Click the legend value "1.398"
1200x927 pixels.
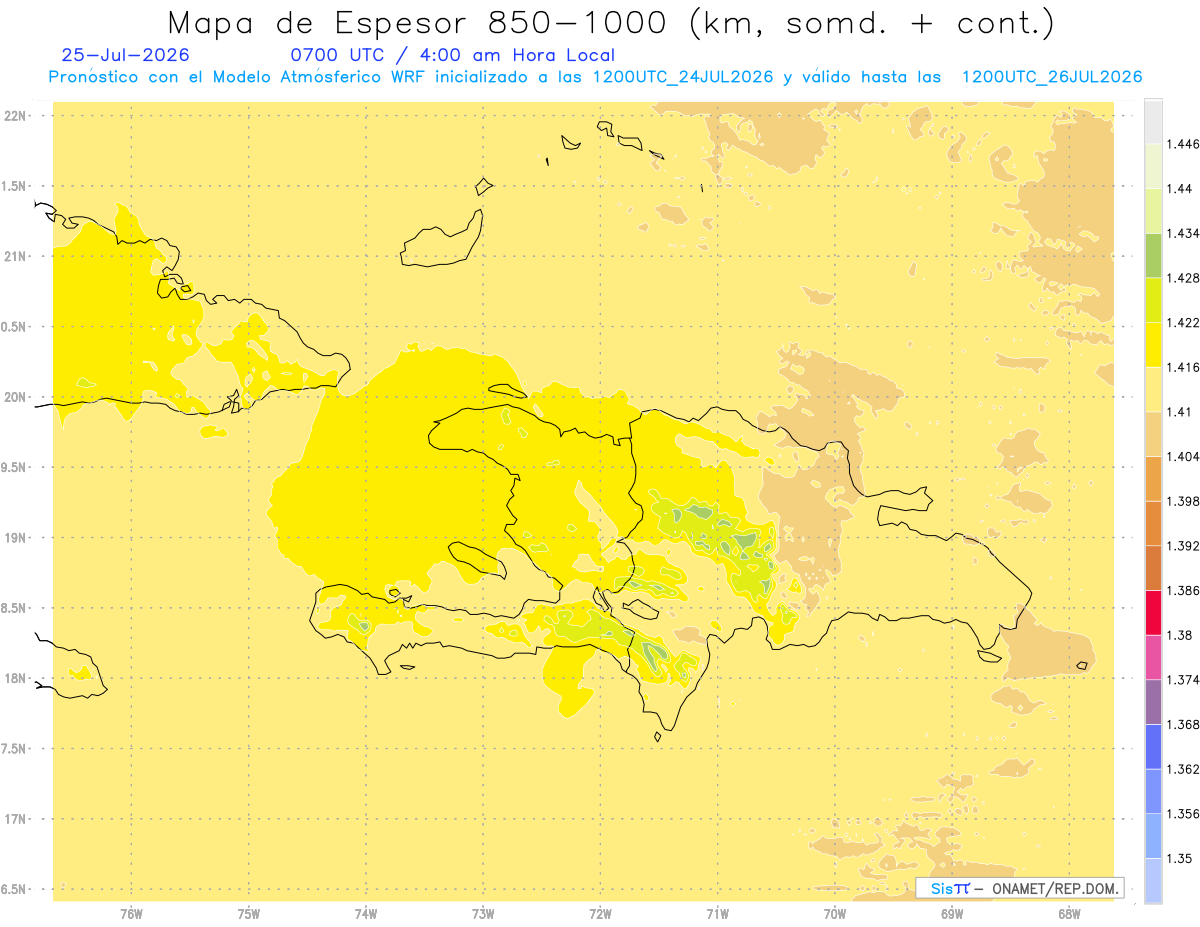pos(1183,501)
